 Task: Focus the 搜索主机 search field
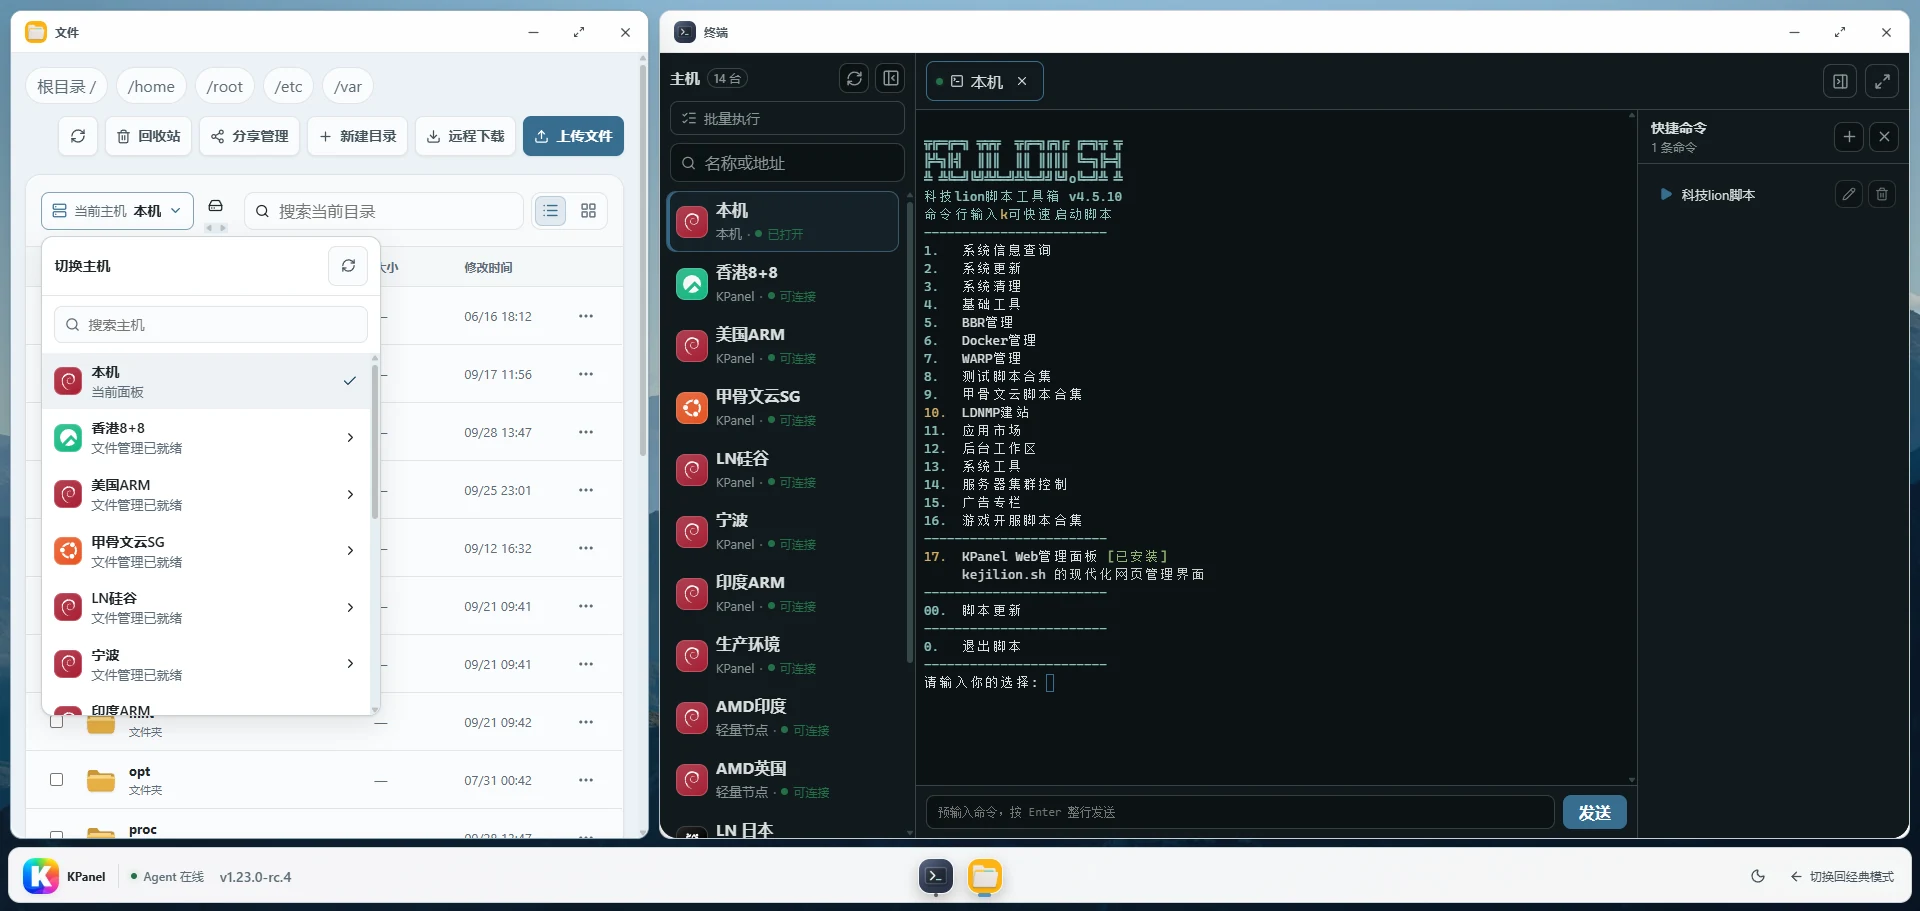click(211, 325)
